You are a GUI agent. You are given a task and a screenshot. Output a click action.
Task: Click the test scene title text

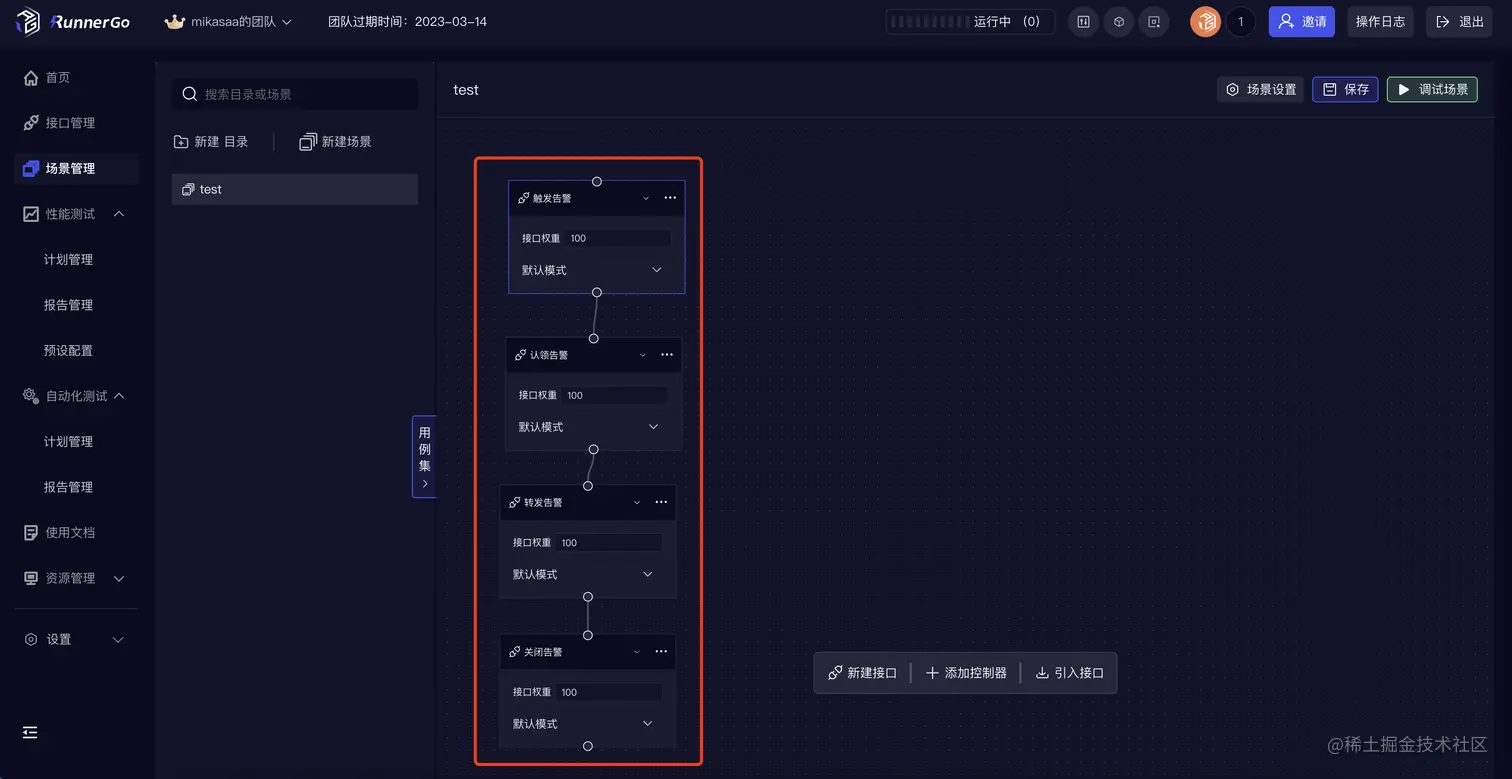click(x=466, y=90)
